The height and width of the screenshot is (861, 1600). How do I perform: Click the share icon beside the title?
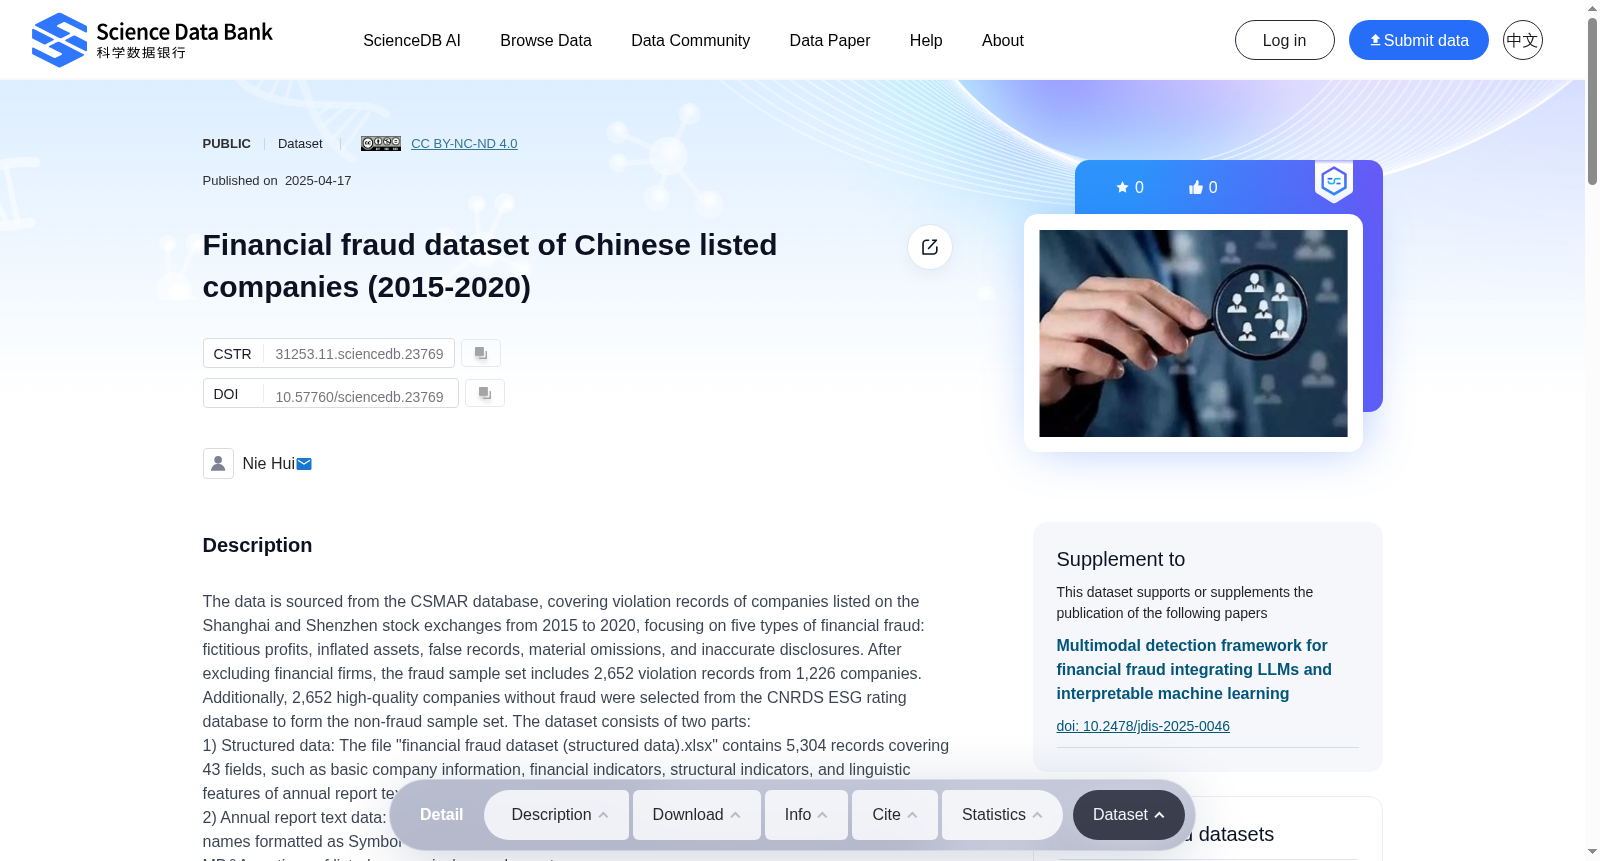click(930, 247)
